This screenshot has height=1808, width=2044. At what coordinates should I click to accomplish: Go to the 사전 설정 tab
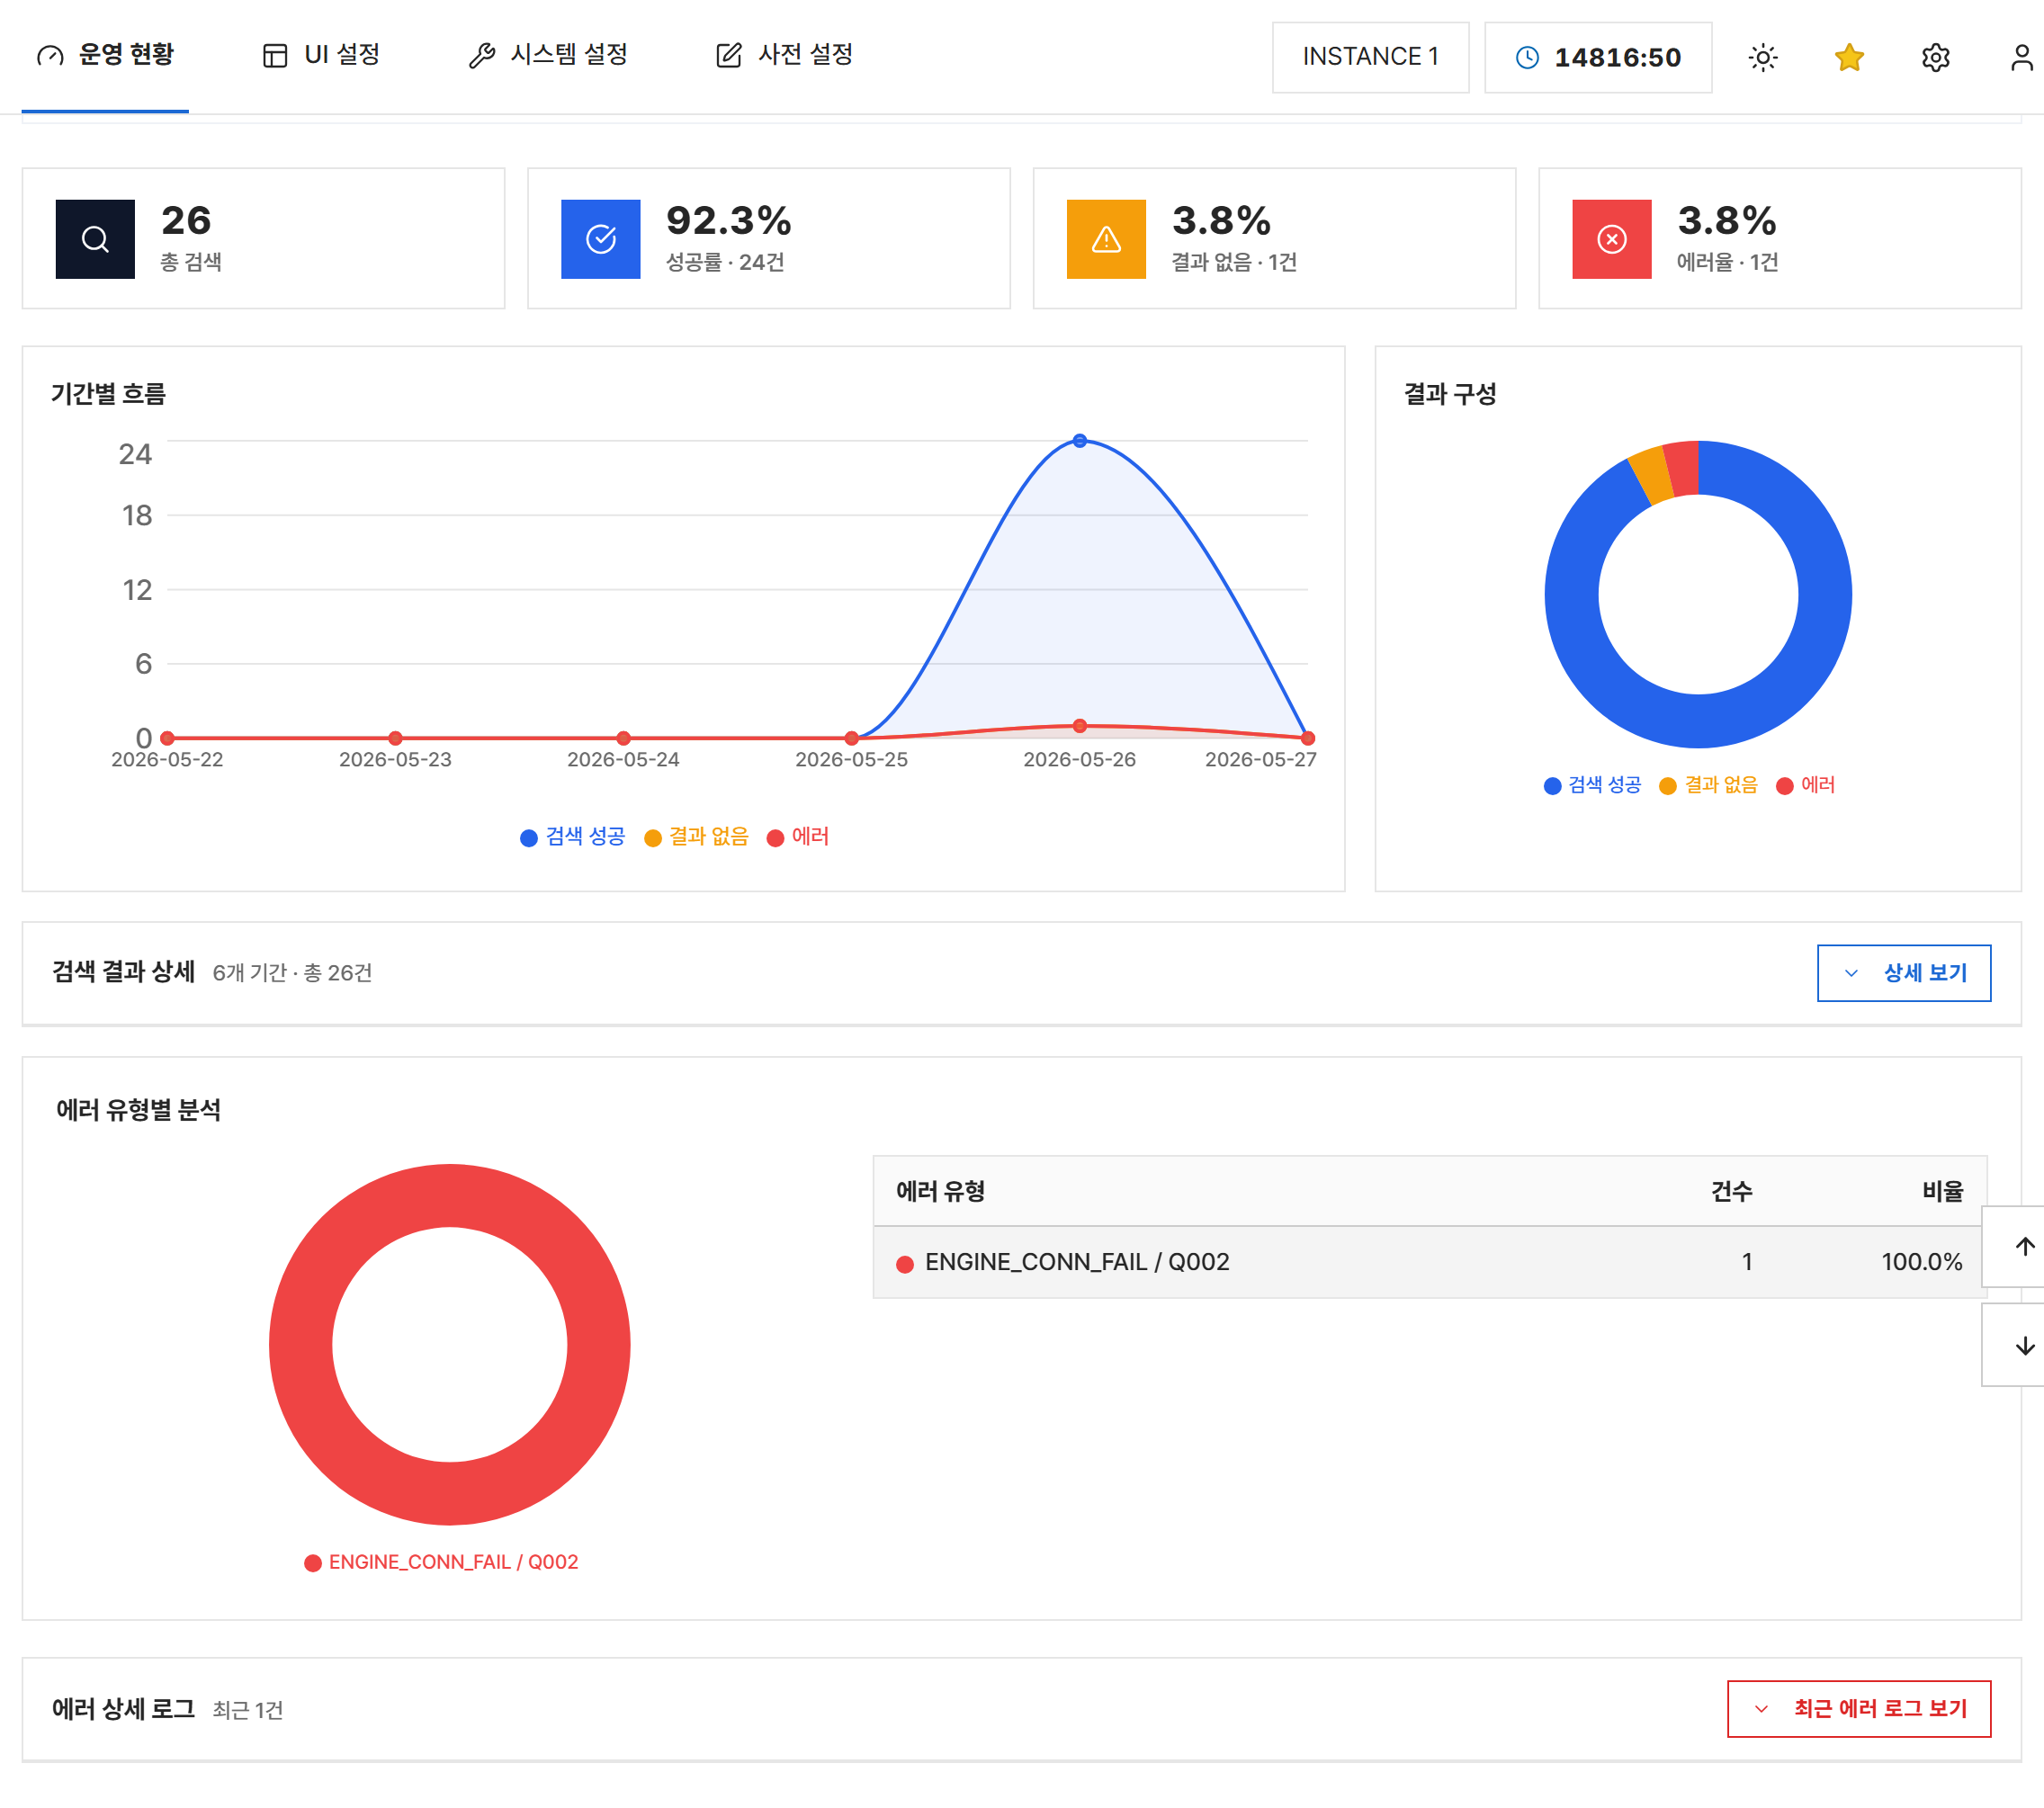785,55
